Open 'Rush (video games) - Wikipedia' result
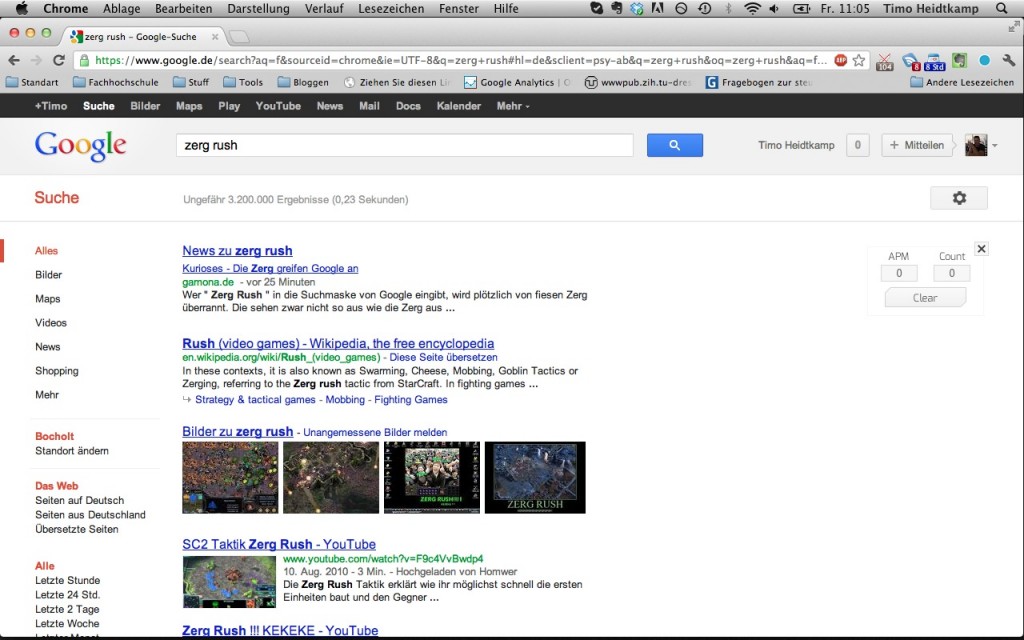Image resolution: width=1024 pixels, height=640 pixels. pyautogui.click(x=338, y=344)
